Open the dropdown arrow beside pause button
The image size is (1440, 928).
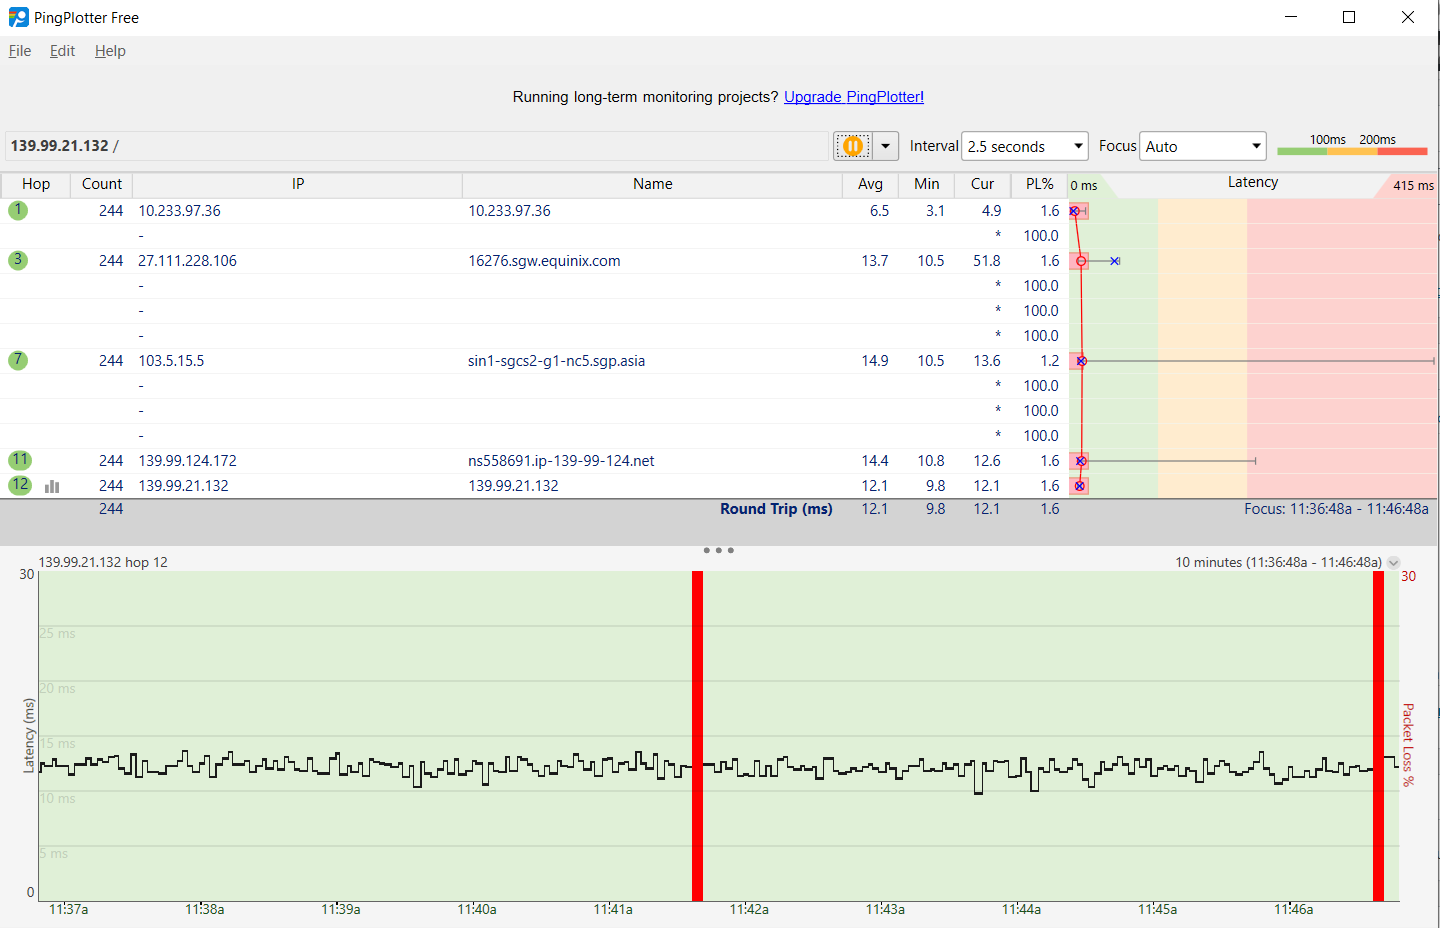(885, 146)
